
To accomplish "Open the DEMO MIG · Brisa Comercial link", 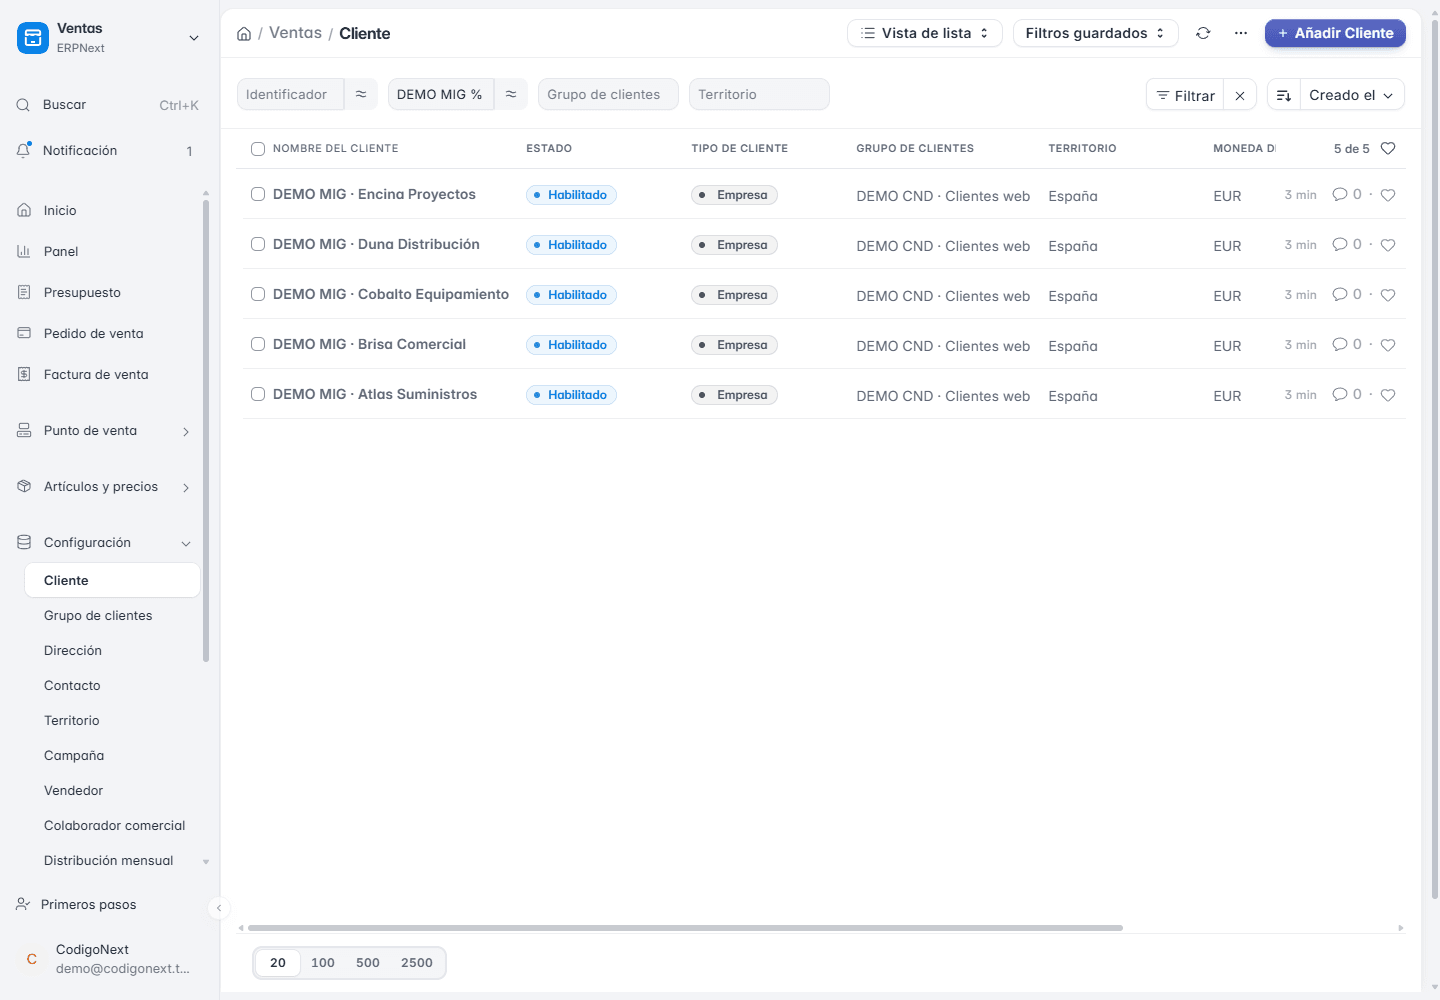I will (369, 344).
